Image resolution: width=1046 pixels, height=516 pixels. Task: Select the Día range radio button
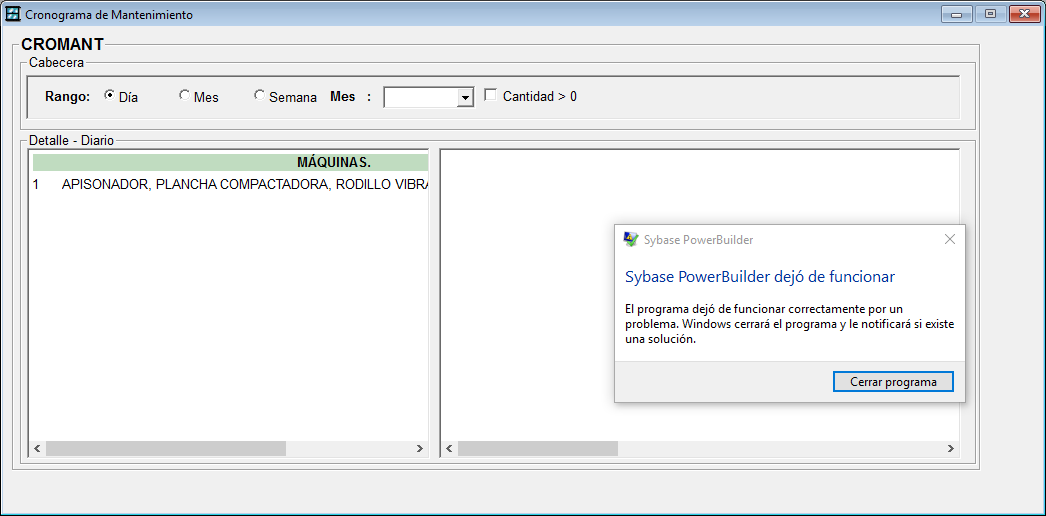[x=109, y=95]
